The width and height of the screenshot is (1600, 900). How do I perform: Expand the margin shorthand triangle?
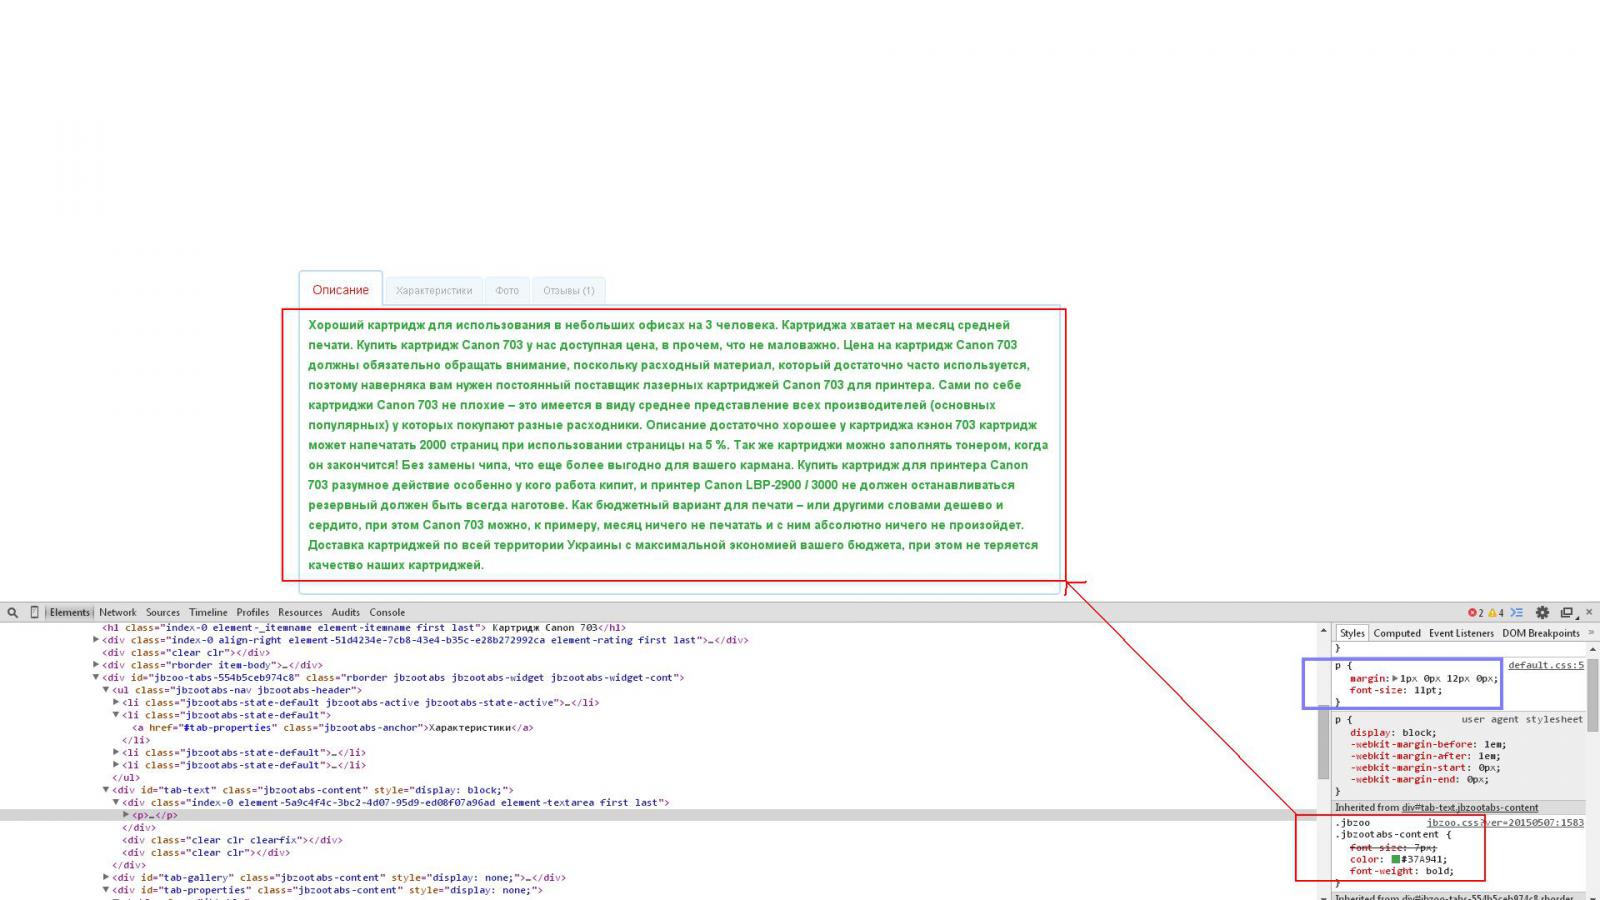point(1395,678)
